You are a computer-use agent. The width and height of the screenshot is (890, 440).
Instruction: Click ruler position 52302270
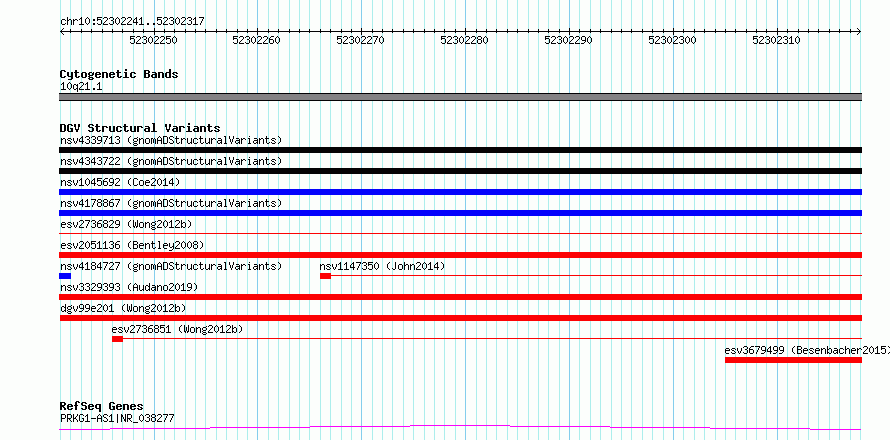click(x=360, y=40)
